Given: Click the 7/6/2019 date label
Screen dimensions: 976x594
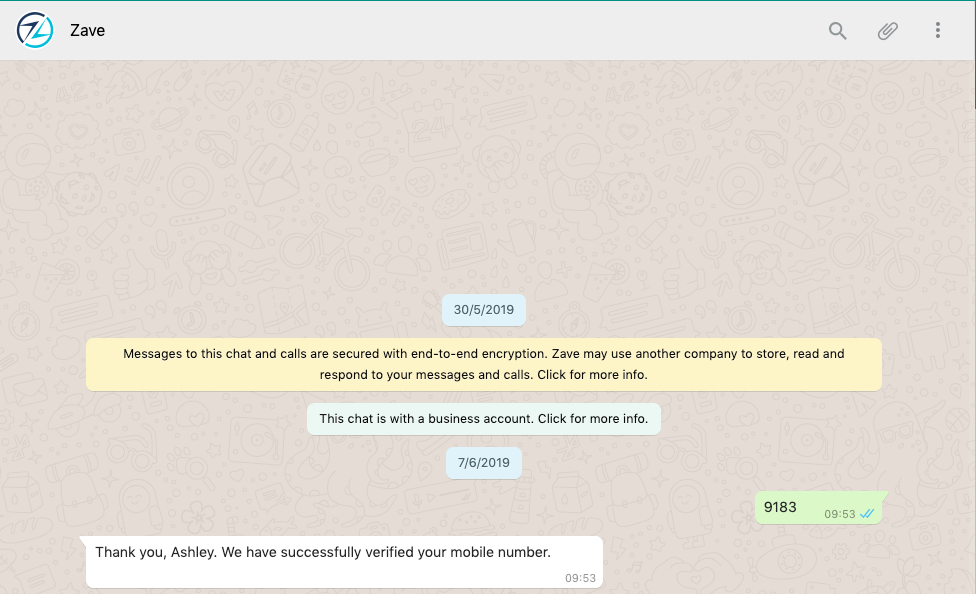Looking at the screenshot, I should click(484, 463).
